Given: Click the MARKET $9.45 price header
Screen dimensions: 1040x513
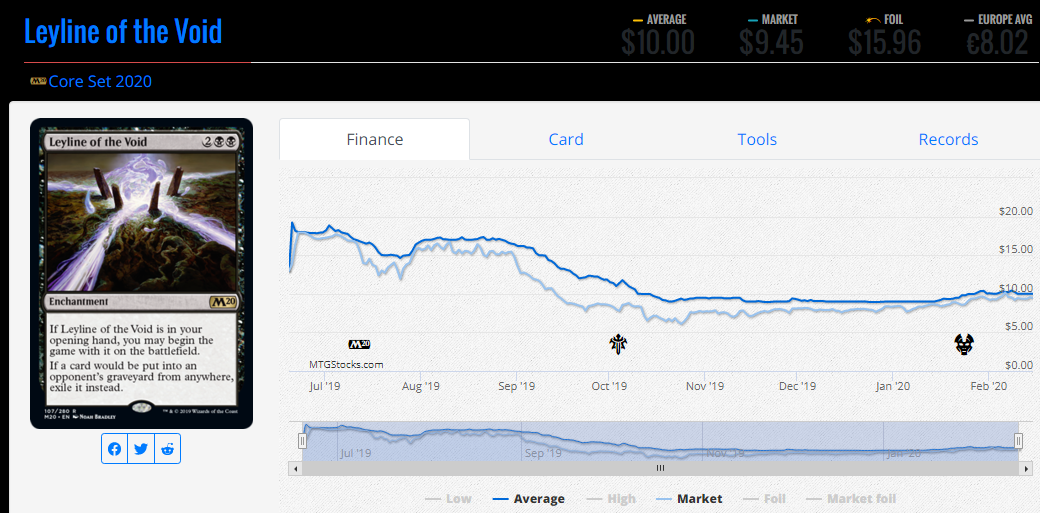Looking at the screenshot, I should click(x=771, y=35).
